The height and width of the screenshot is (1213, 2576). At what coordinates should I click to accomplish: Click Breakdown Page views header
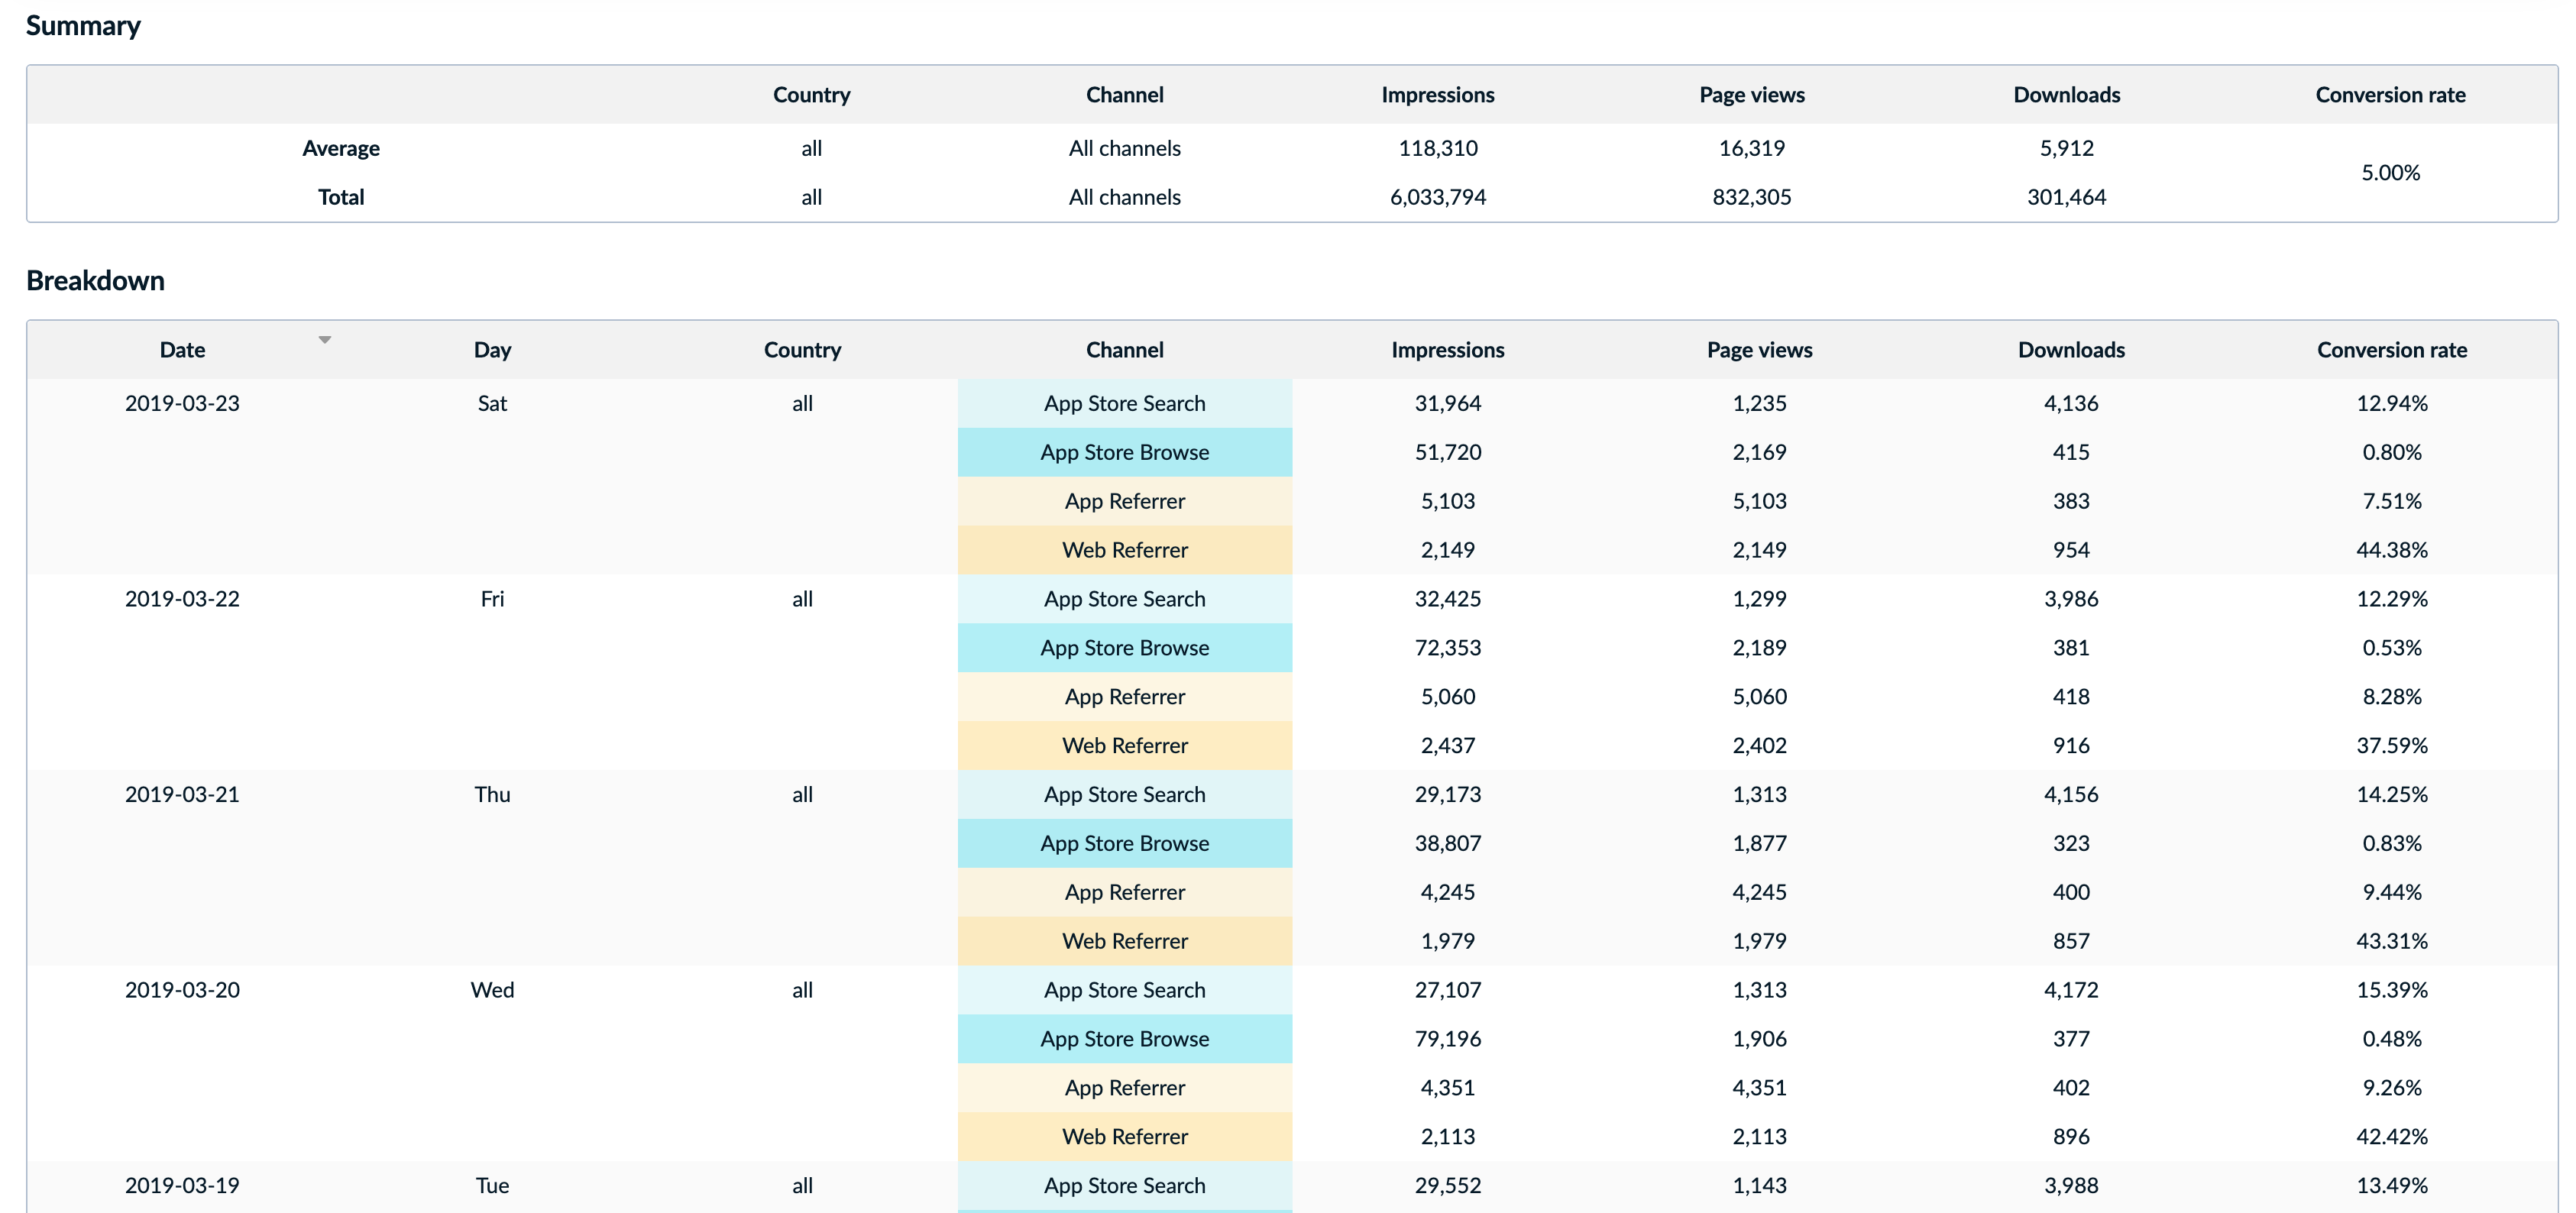click(1759, 350)
